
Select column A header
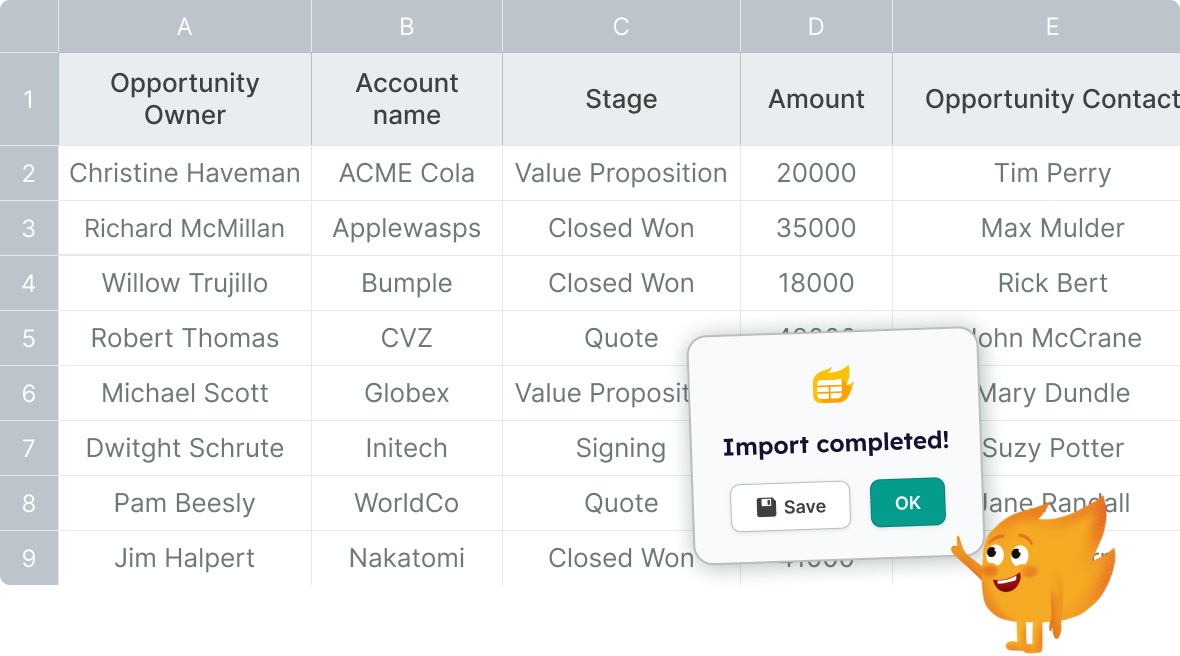click(185, 27)
